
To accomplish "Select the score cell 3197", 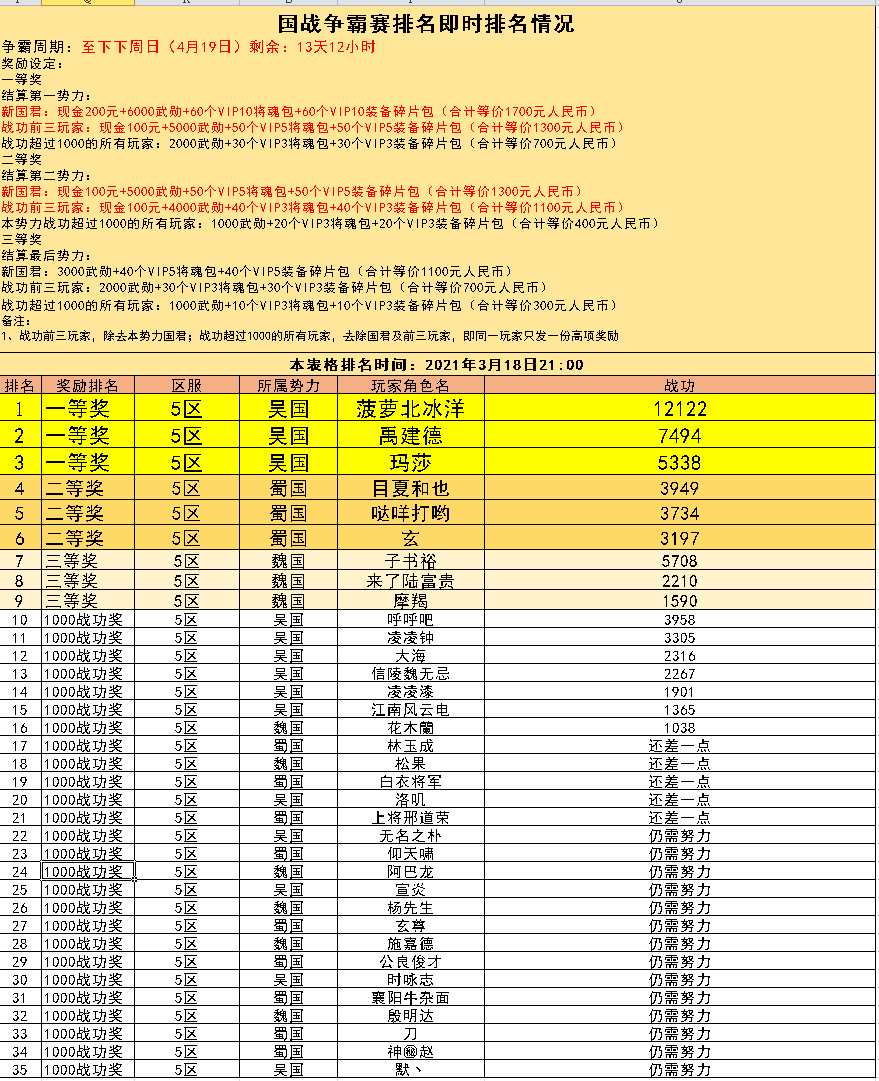I will click(x=680, y=538).
